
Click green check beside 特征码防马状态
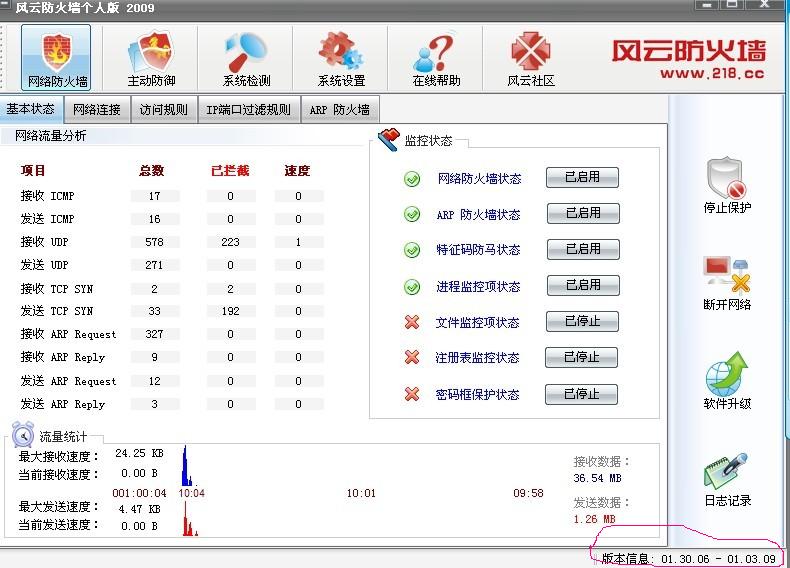coord(412,249)
